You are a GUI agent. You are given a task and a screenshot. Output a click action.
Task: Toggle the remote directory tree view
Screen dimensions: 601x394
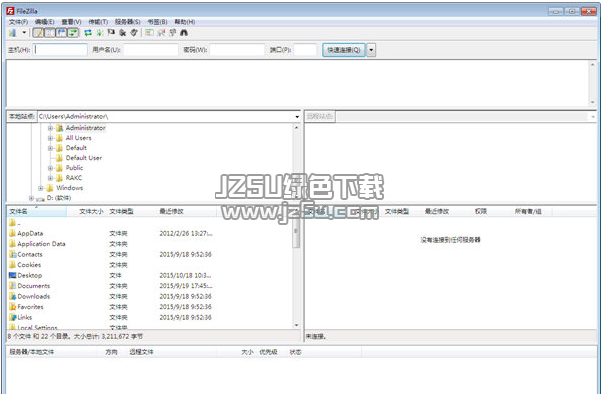61,33
